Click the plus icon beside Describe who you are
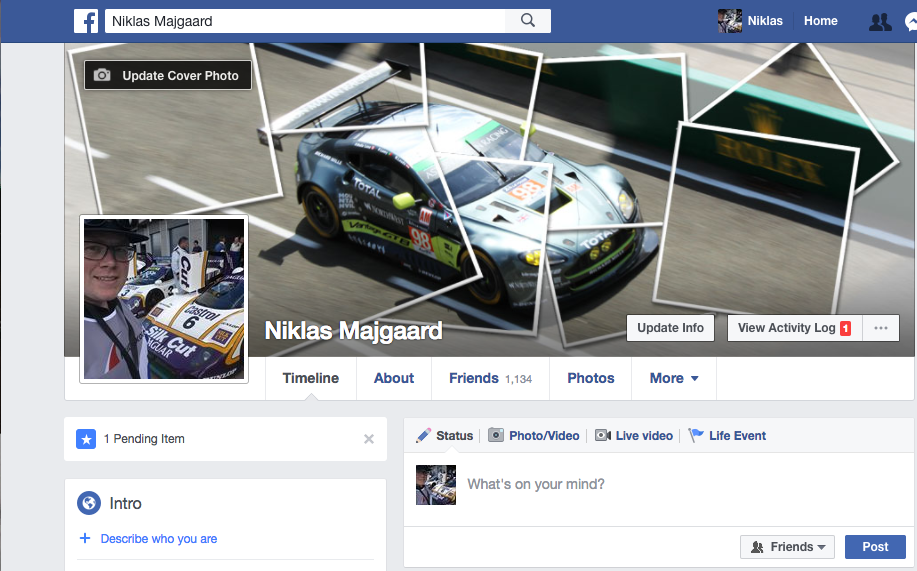 [x=85, y=539]
